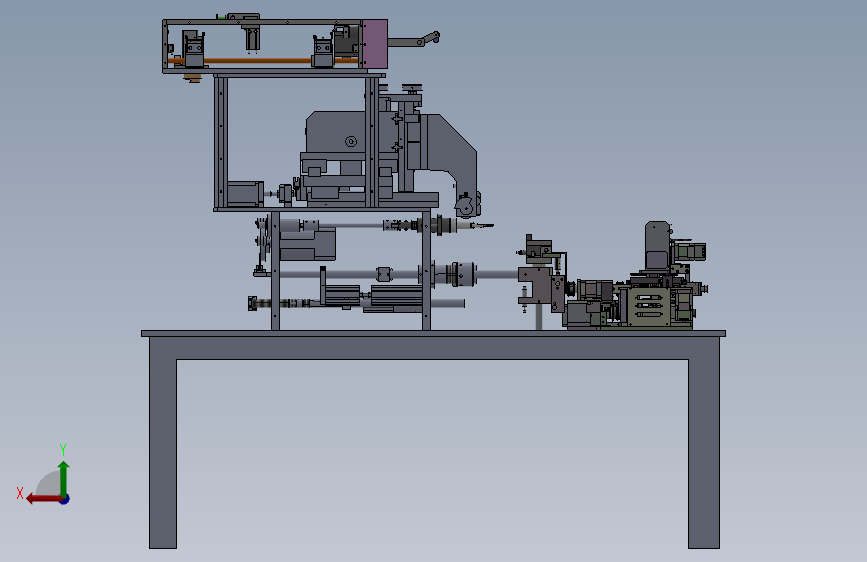
Task: Click the blue Z axis ball of triad
Action: tap(65, 499)
